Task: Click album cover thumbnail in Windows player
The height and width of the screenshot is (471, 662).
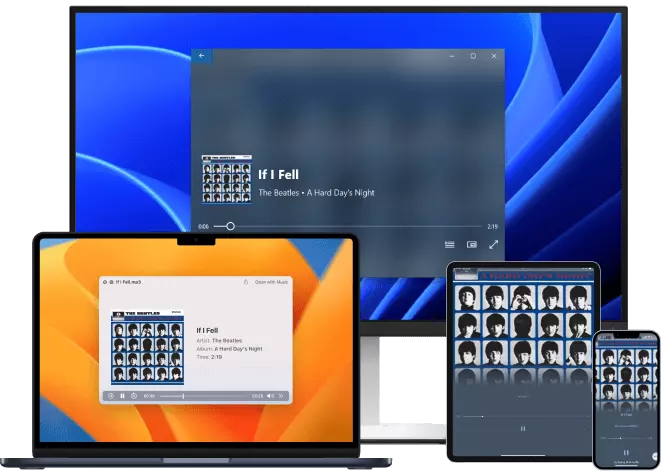Action: 227,179
